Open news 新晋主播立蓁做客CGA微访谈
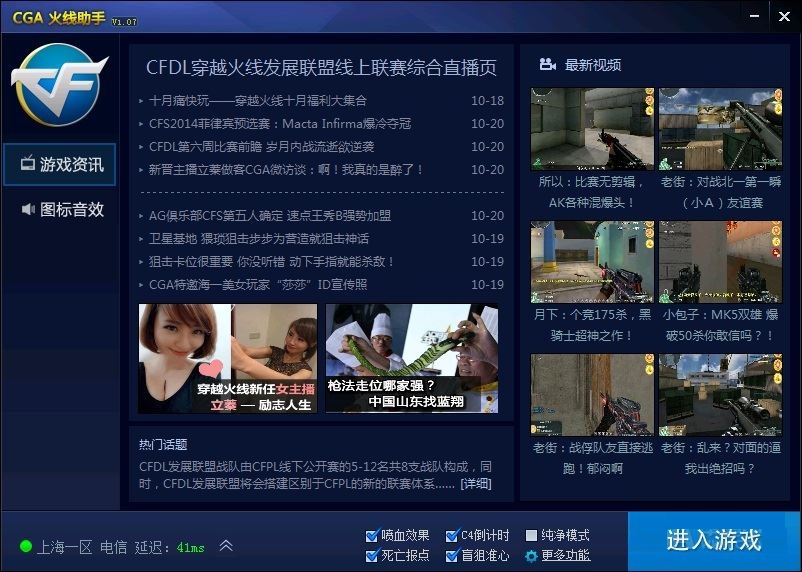 click(x=286, y=169)
